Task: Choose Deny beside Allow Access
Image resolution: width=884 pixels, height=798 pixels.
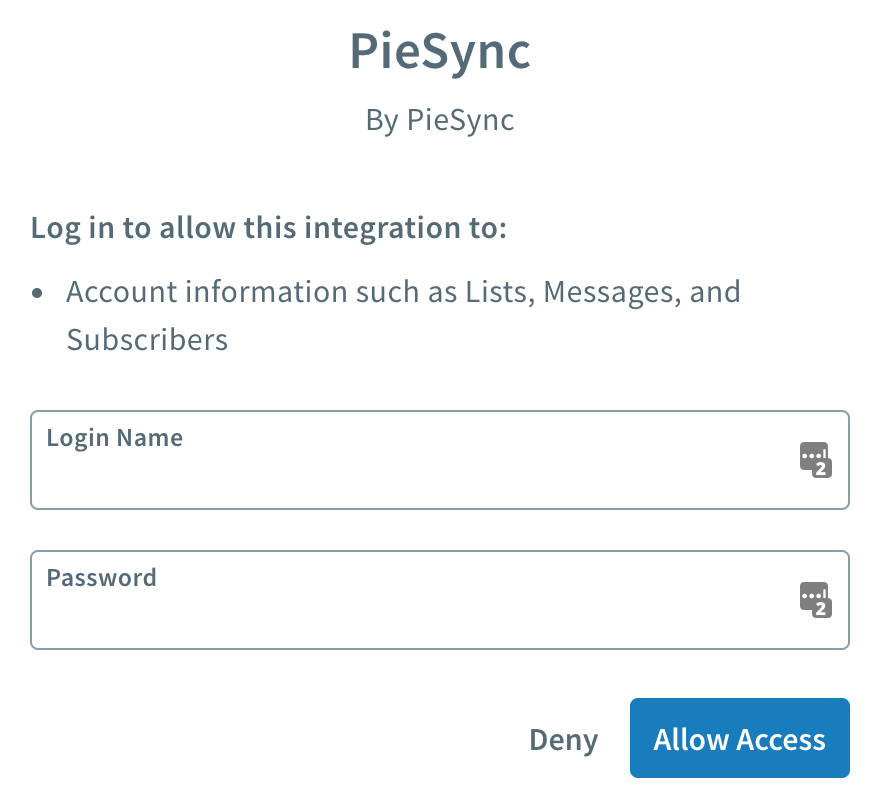Action: point(563,739)
